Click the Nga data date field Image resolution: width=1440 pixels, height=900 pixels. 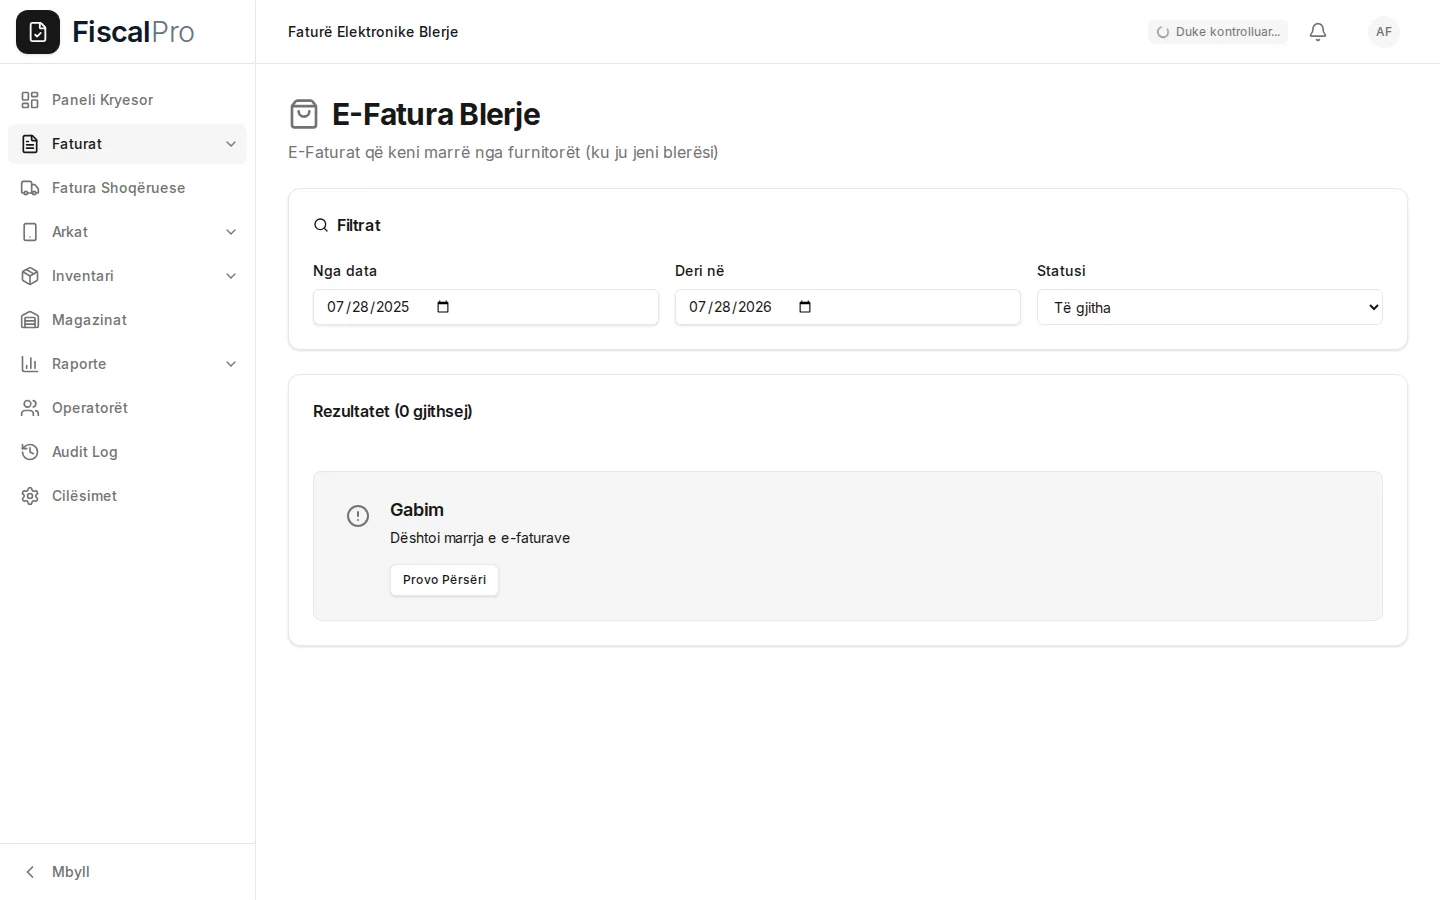[x=486, y=307]
